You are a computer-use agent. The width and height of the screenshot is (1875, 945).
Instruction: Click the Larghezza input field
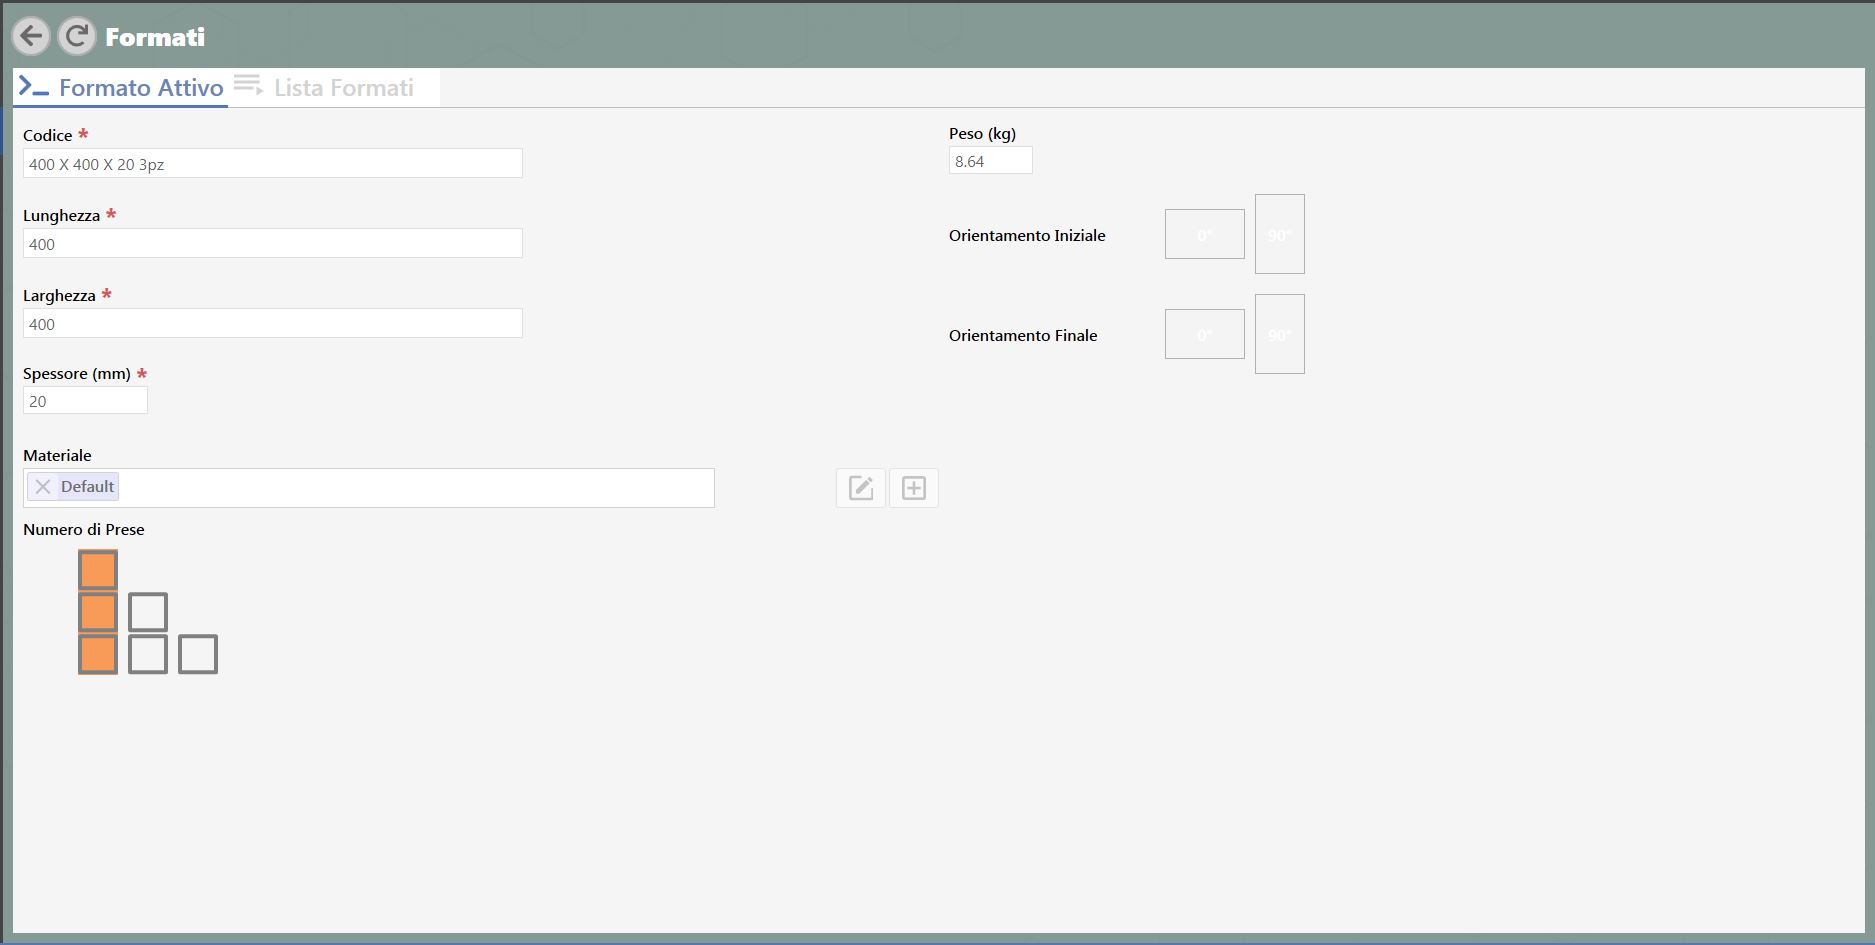(272, 324)
